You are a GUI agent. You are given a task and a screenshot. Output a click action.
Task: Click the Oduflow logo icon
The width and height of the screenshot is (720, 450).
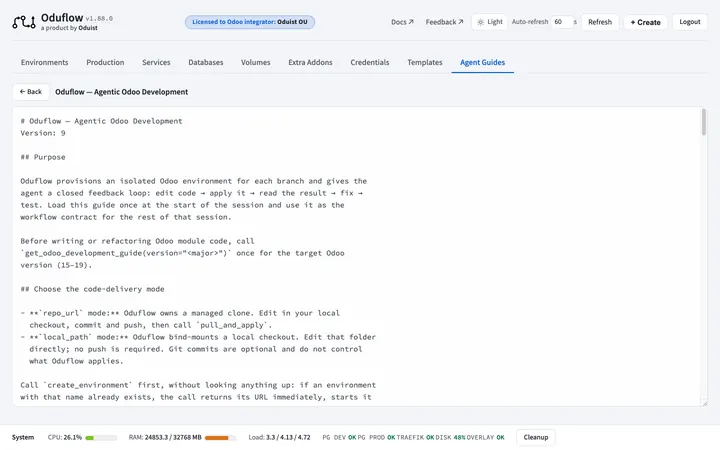point(24,22)
